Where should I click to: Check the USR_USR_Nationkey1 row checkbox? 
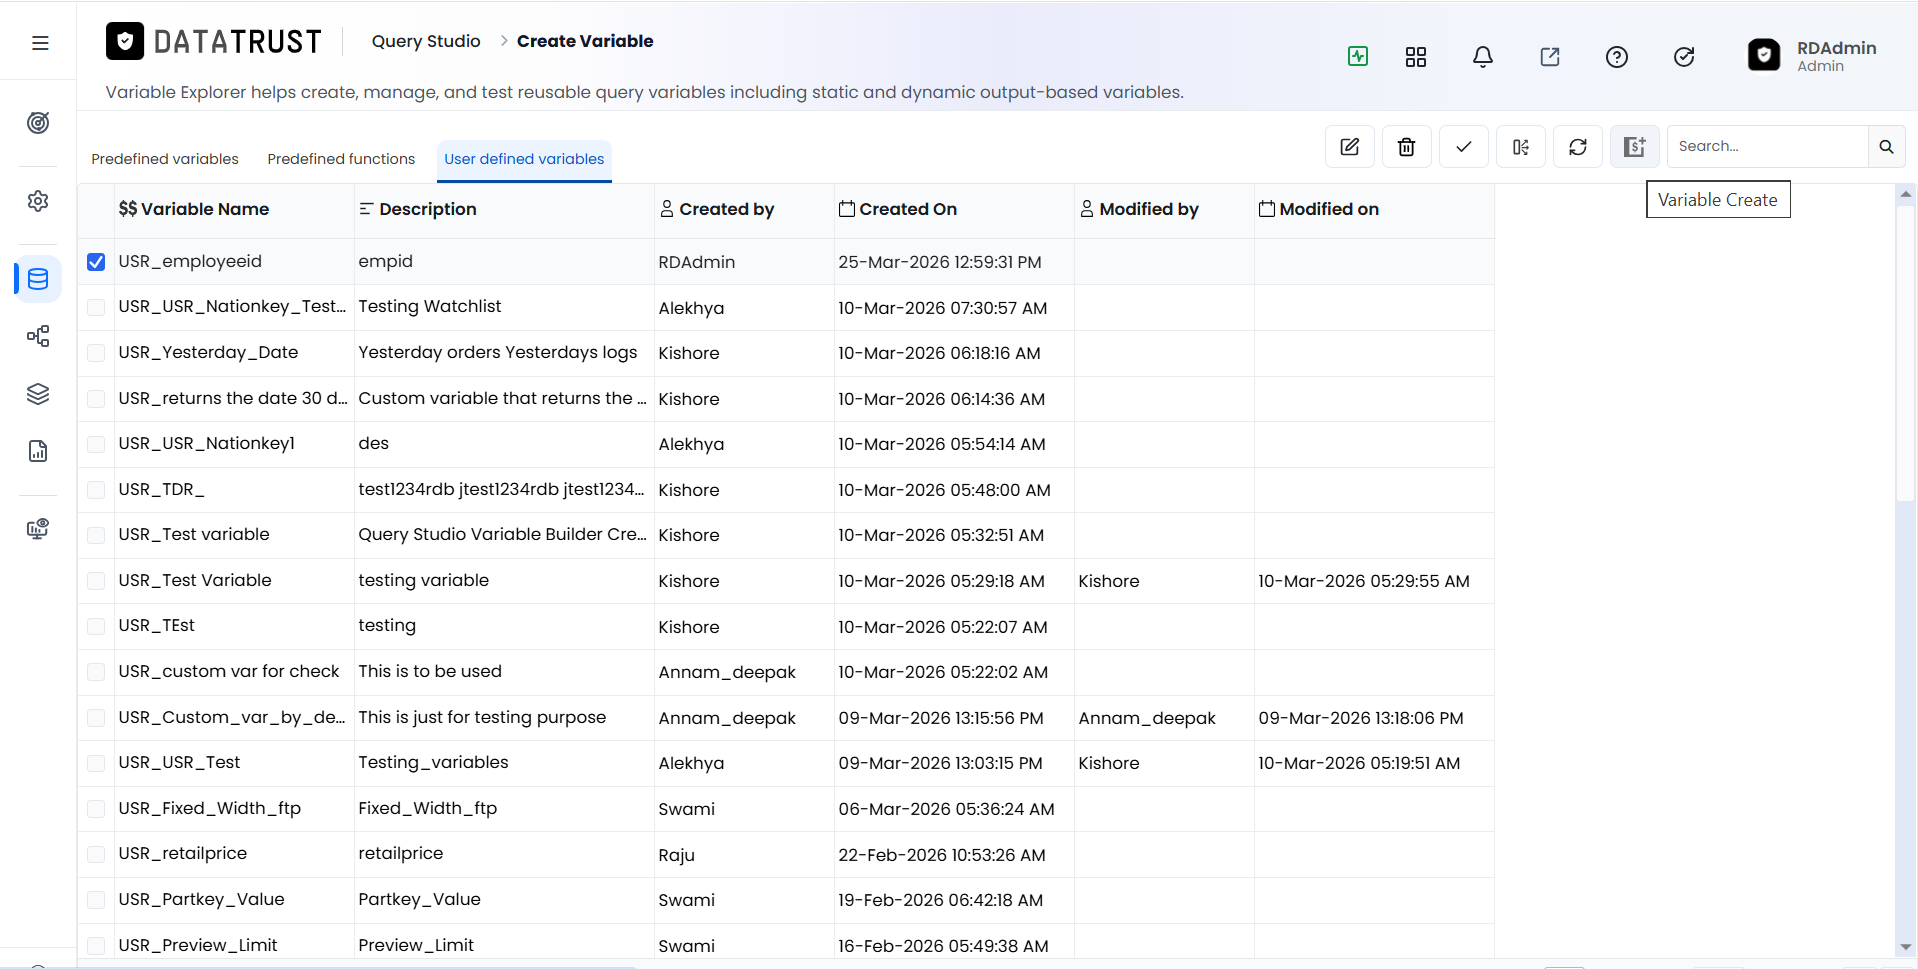96,444
